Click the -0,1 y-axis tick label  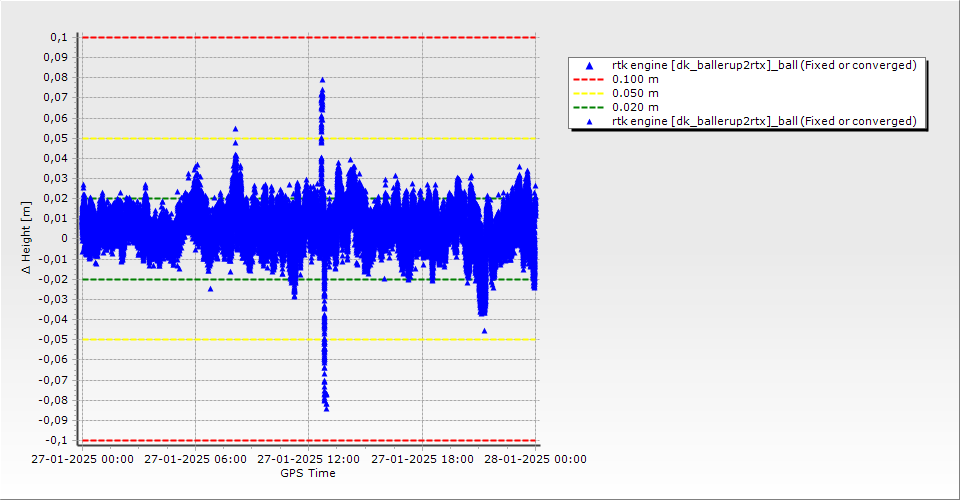[56, 440]
